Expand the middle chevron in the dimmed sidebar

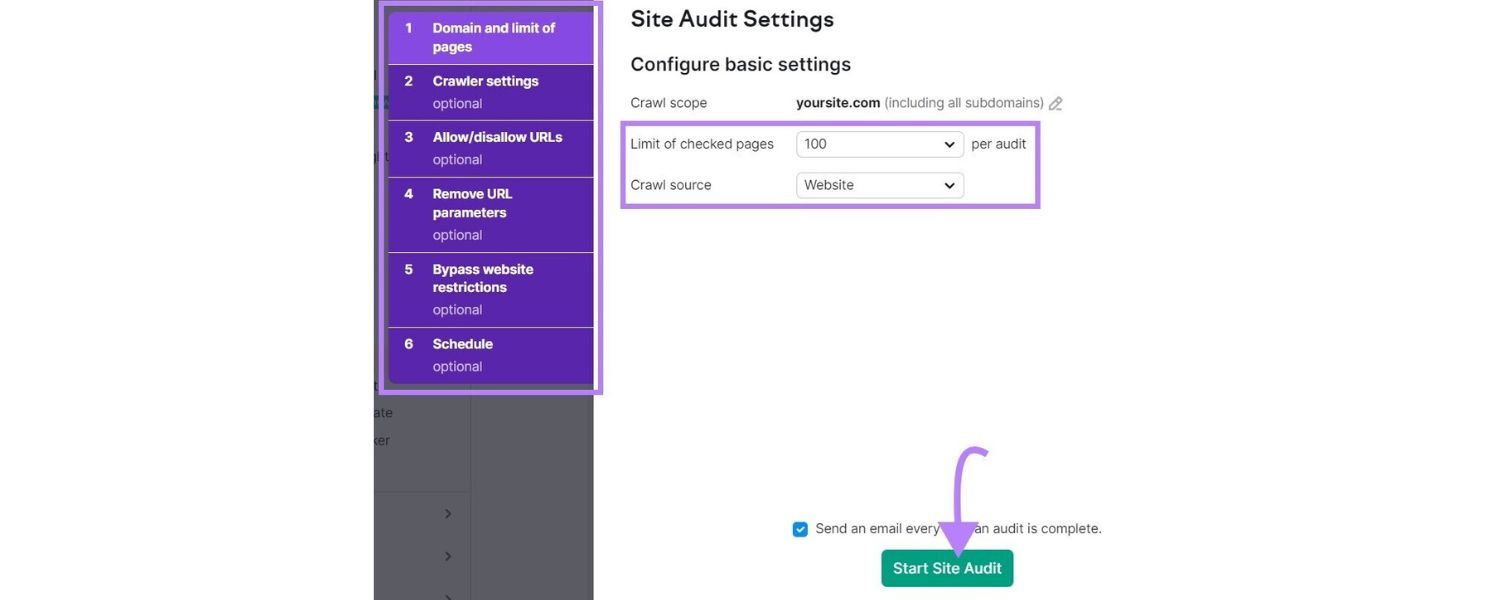pos(447,556)
